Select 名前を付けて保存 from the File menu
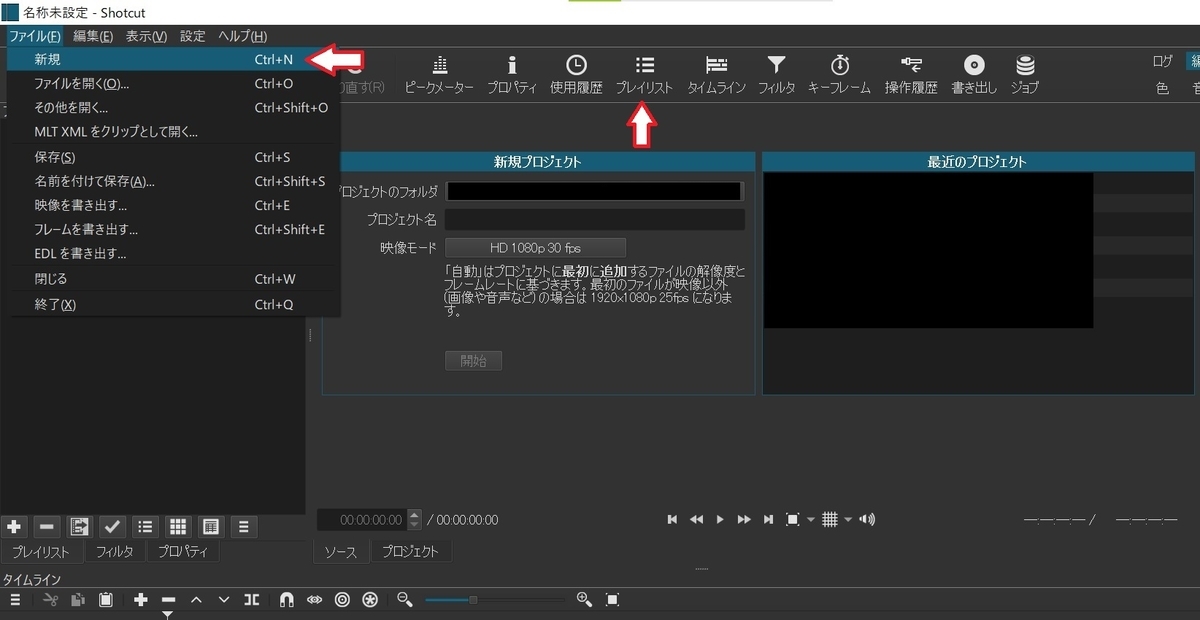The width and height of the screenshot is (1200, 620). tap(100, 181)
